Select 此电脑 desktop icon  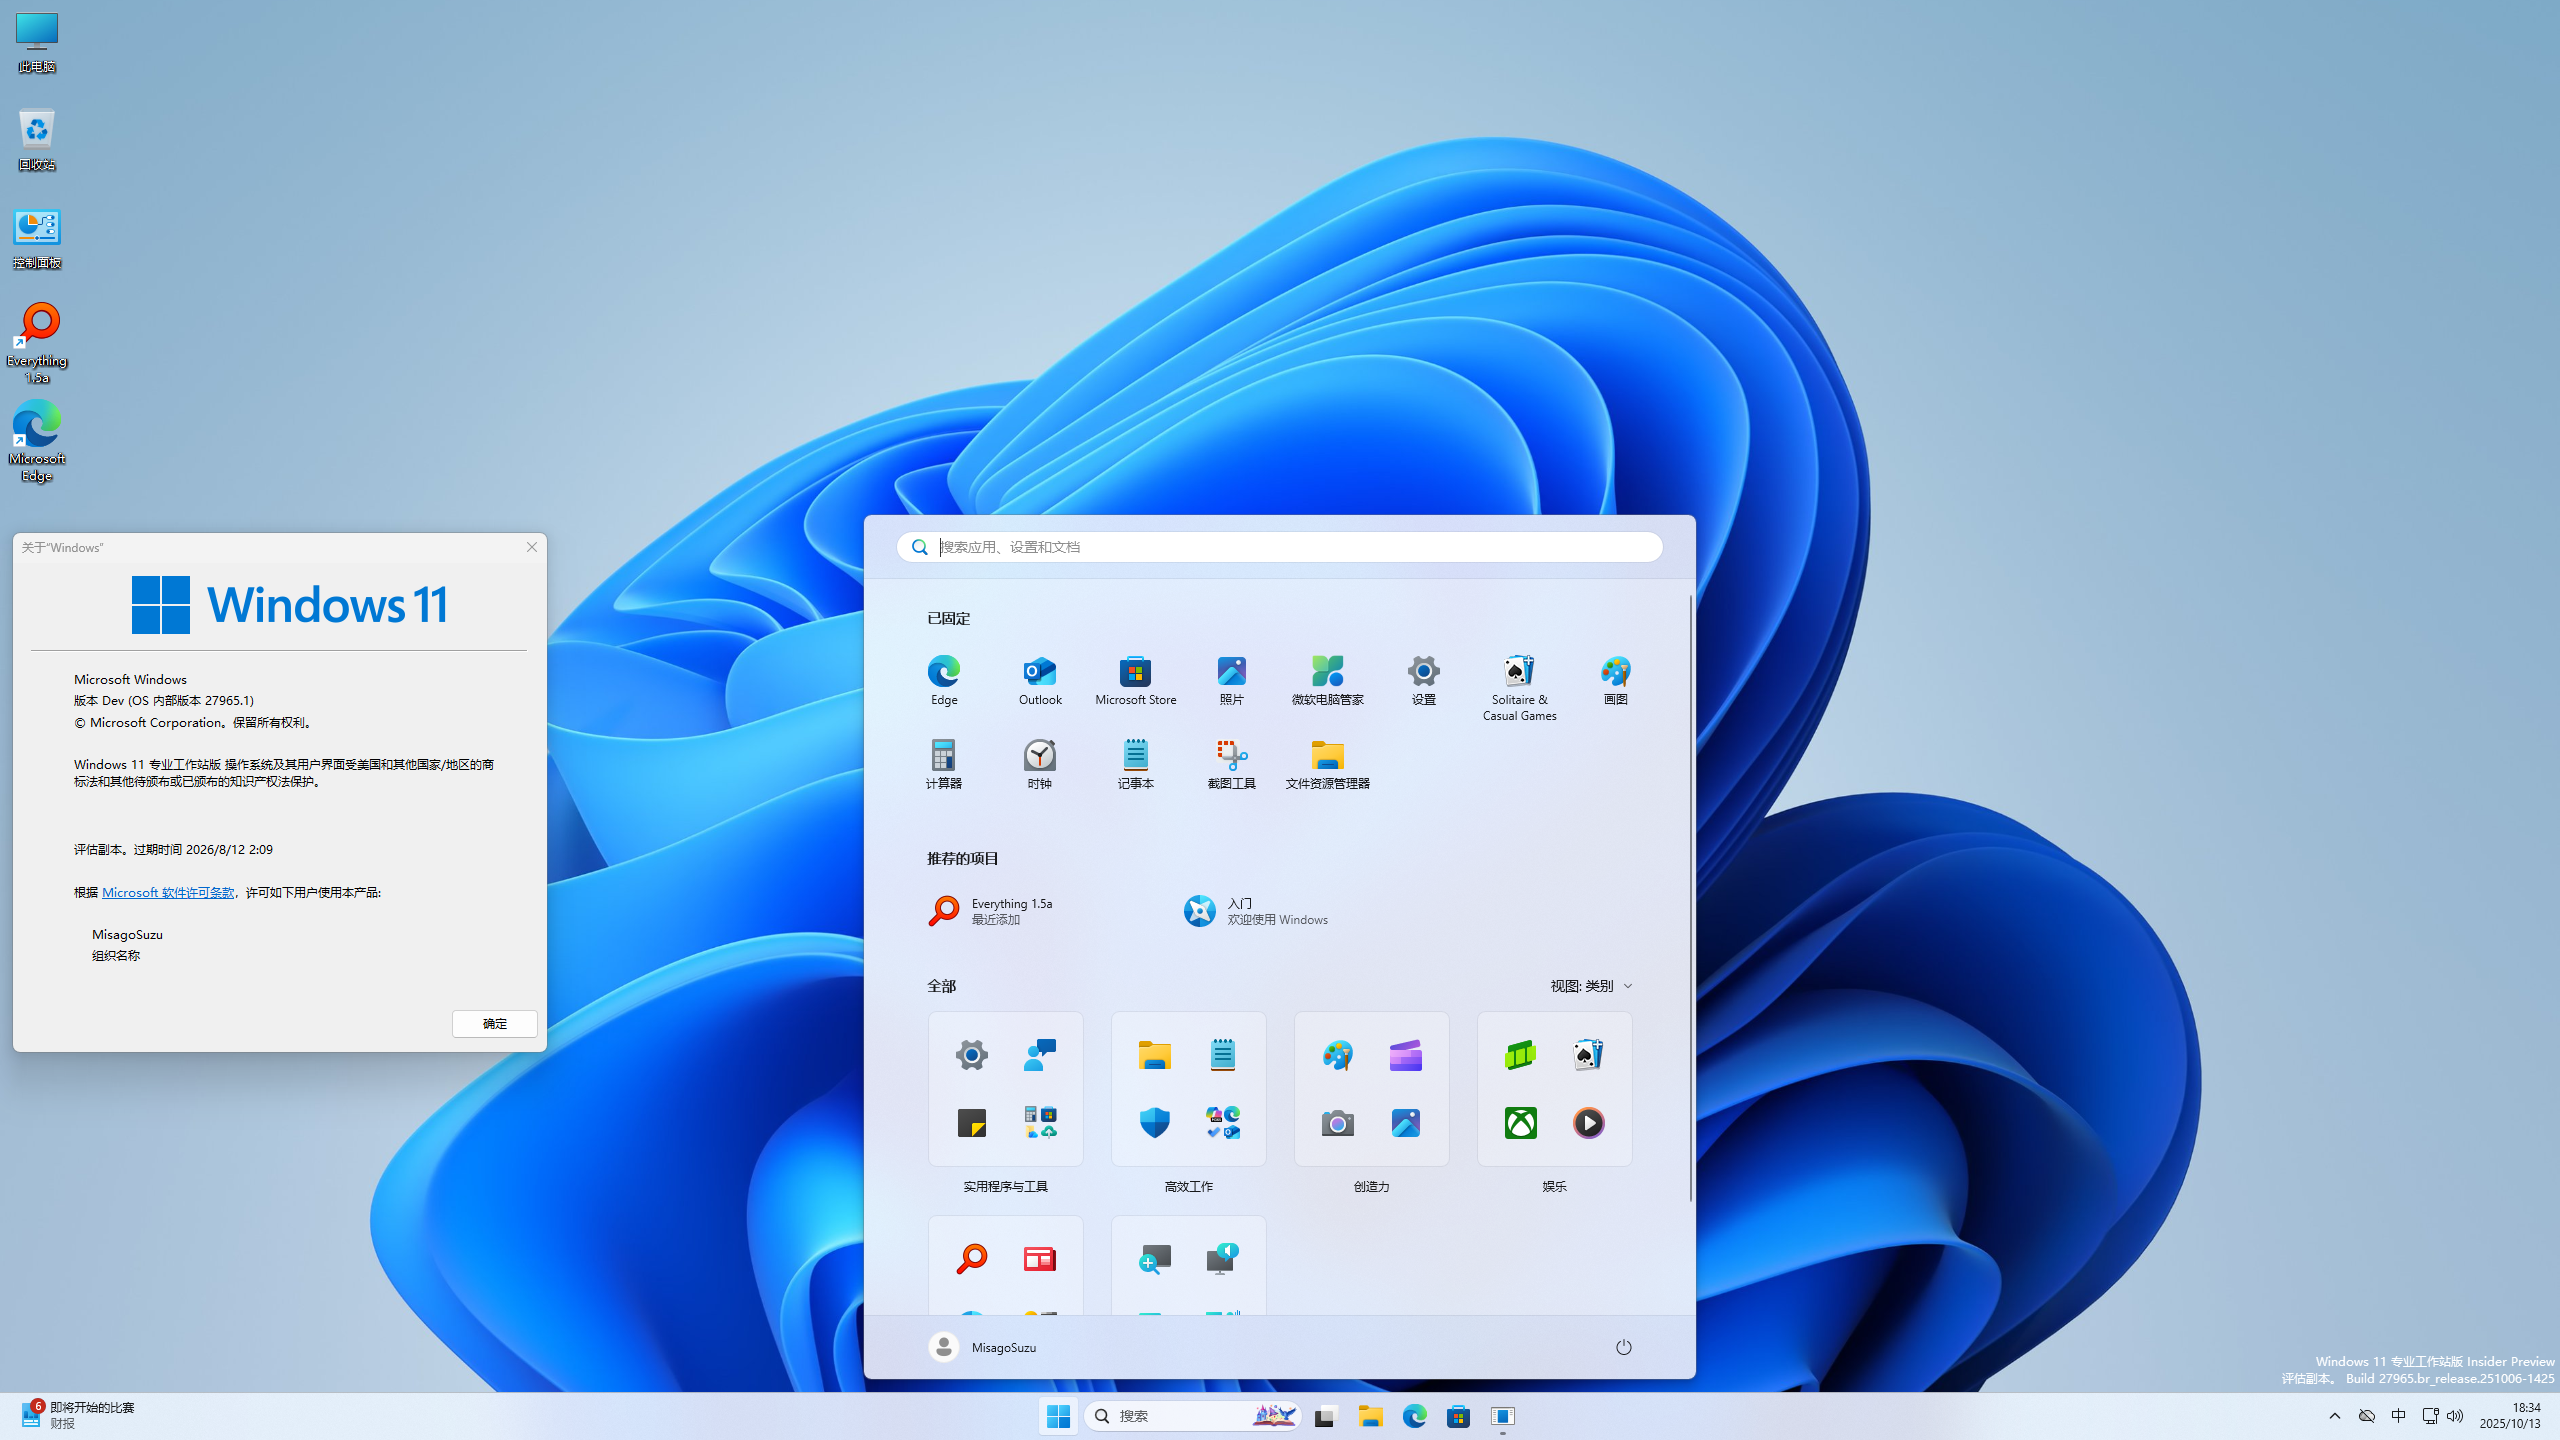pyautogui.click(x=37, y=42)
